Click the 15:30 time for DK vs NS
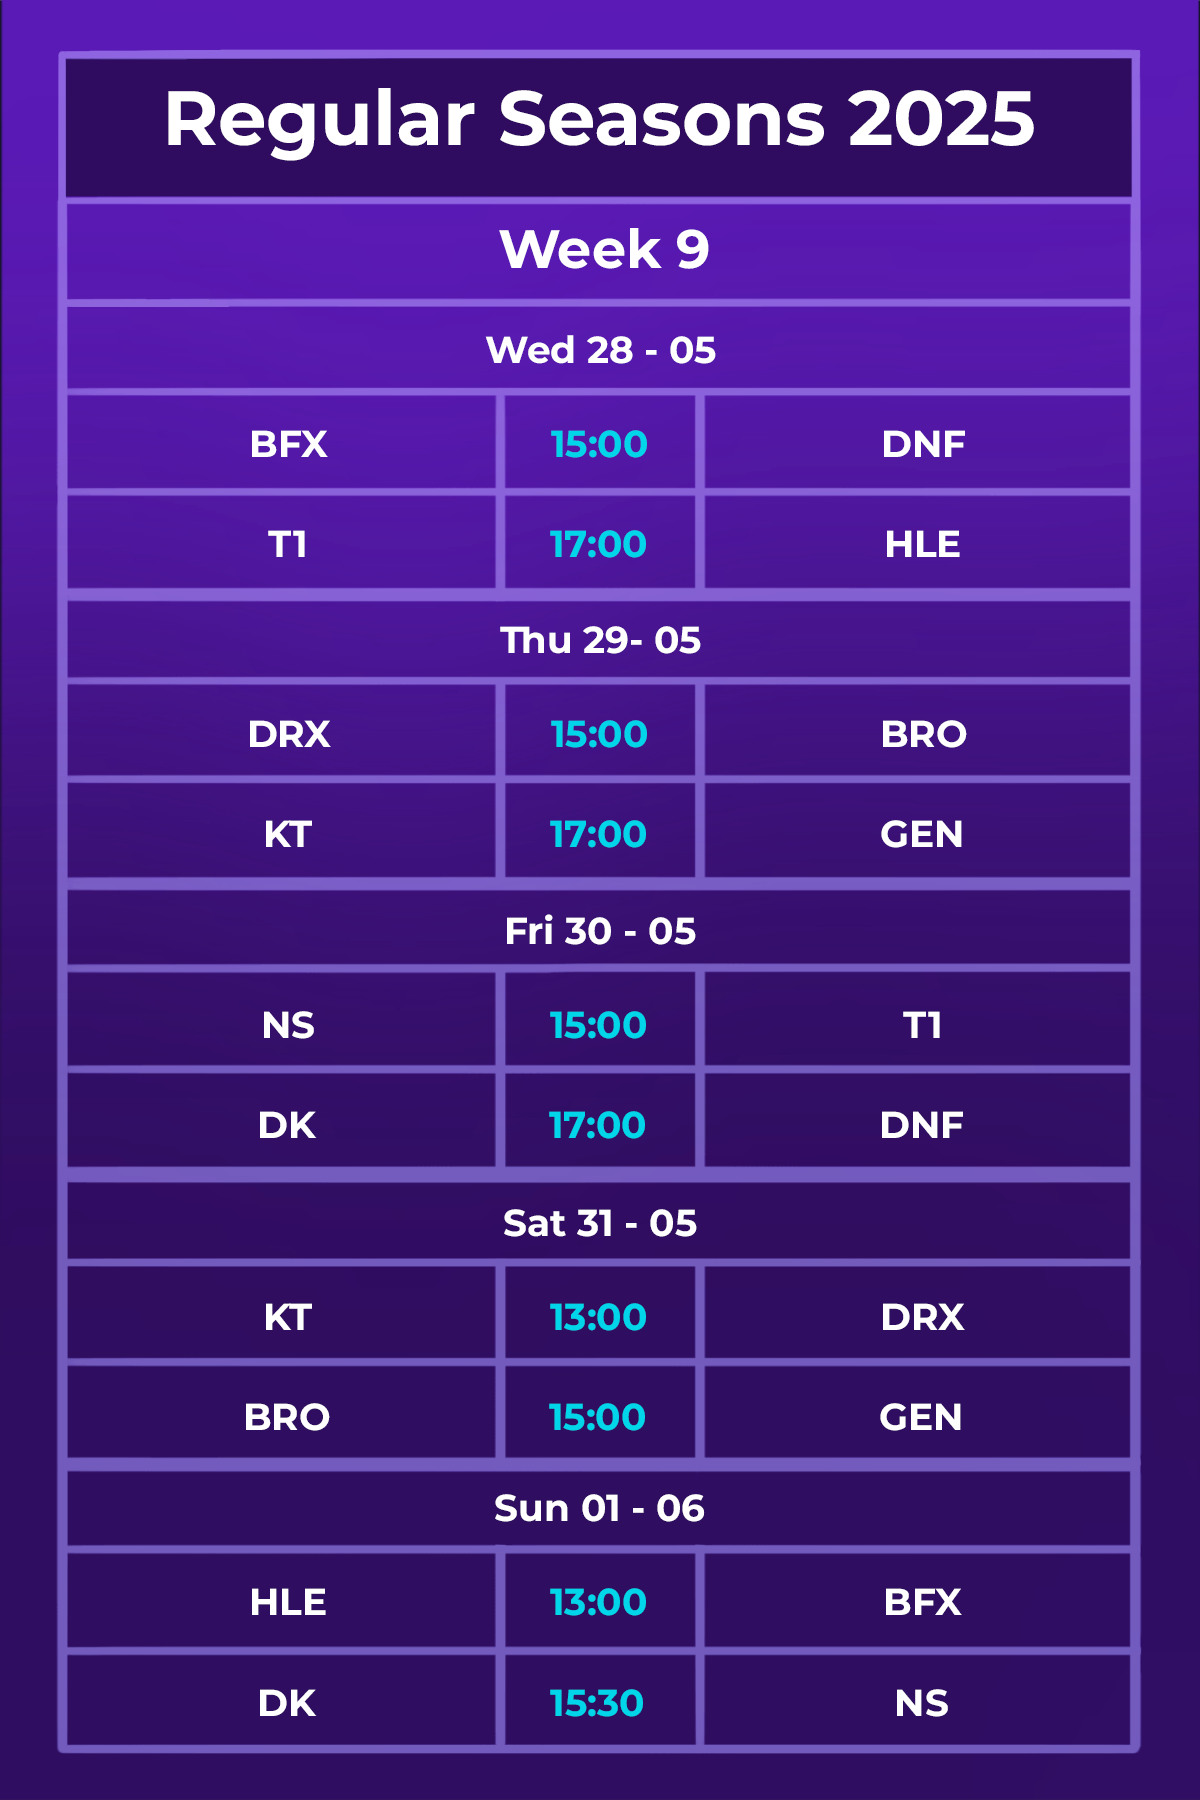 (x=597, y=1703)
